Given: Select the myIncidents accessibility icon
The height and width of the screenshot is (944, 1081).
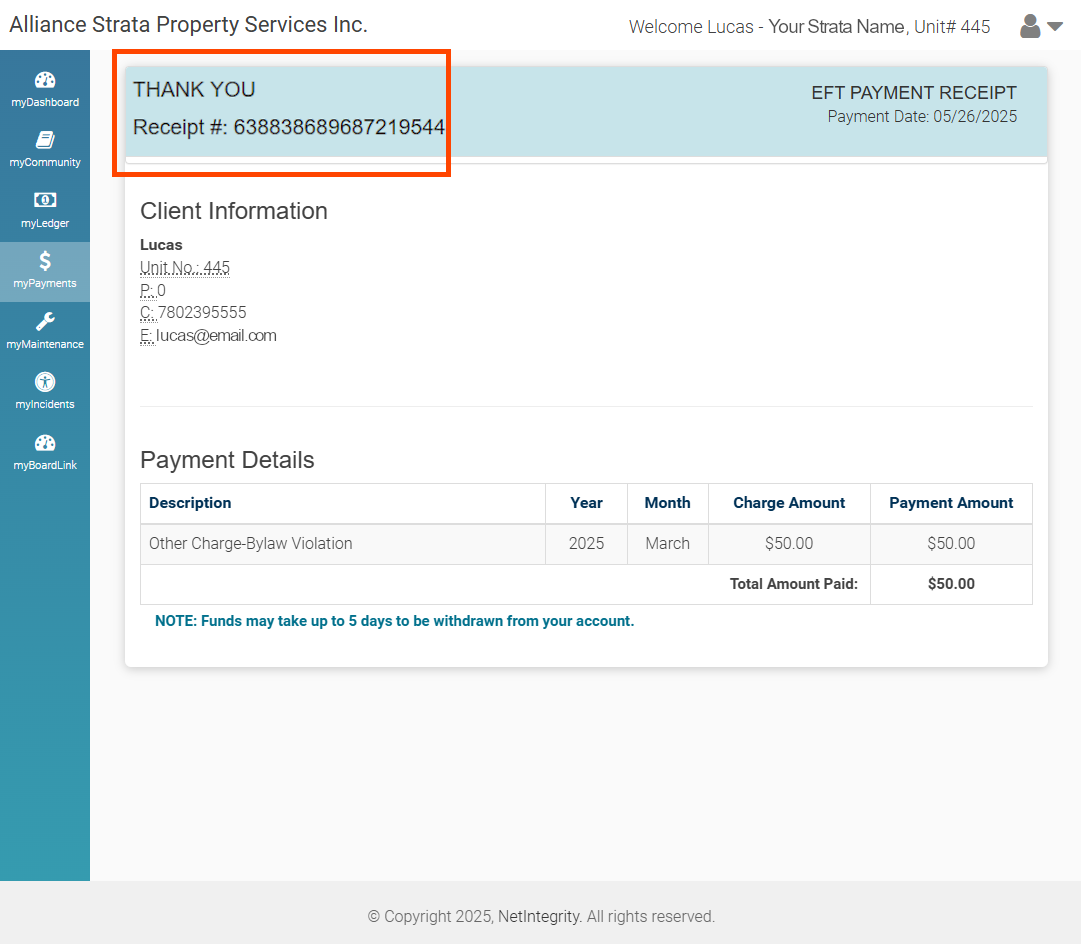Looking at the screenshot, I should tap(45, 382).
